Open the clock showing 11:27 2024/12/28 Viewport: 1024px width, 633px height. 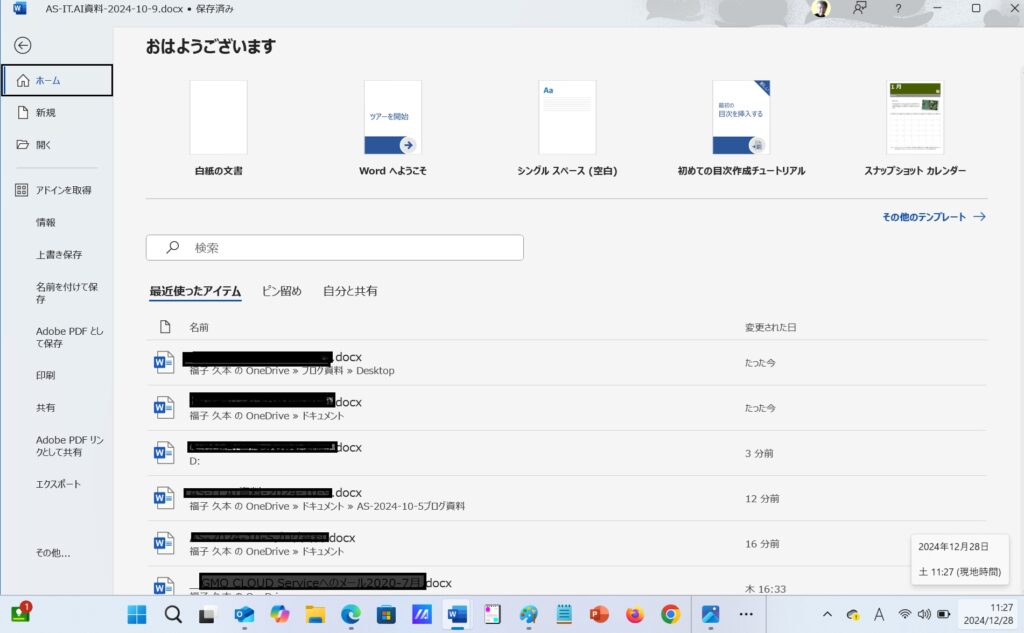[988, 614]
